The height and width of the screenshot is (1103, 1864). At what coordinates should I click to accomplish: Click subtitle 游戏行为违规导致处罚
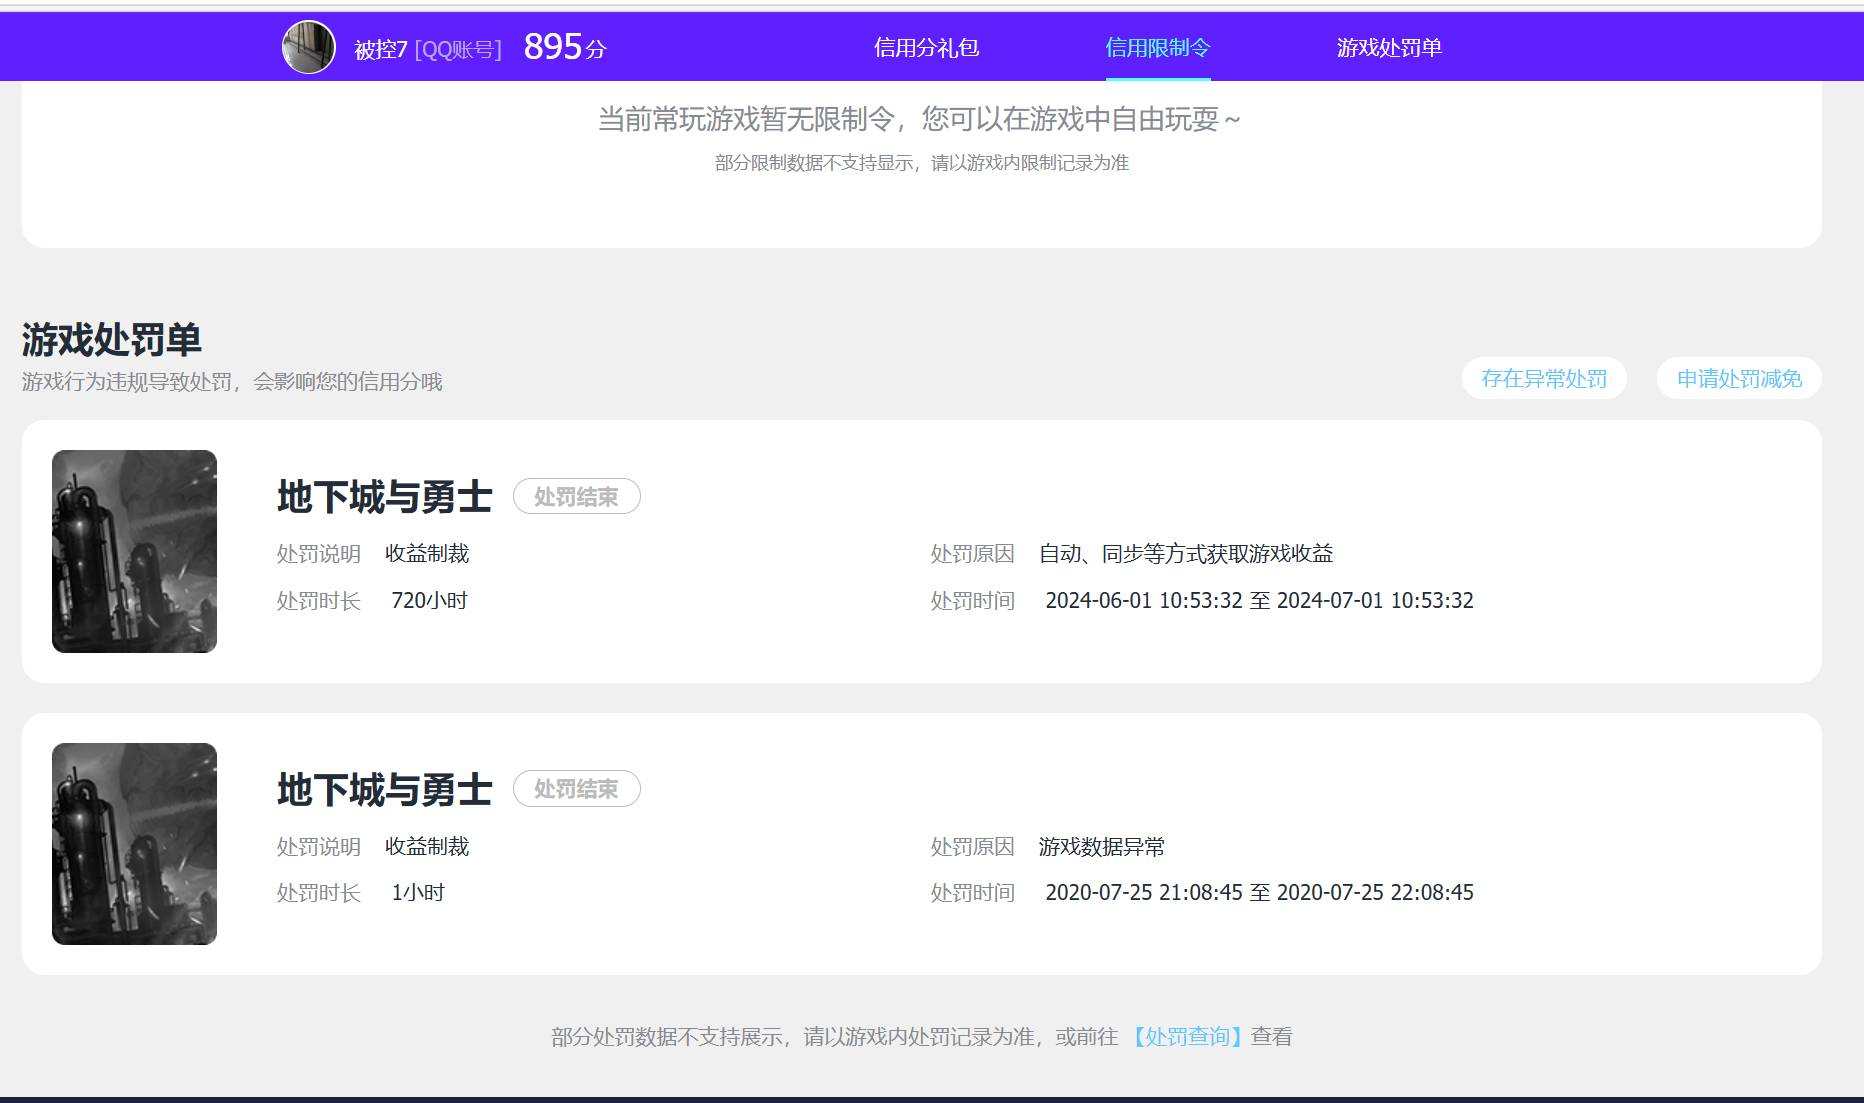click(x=232, y=382)
